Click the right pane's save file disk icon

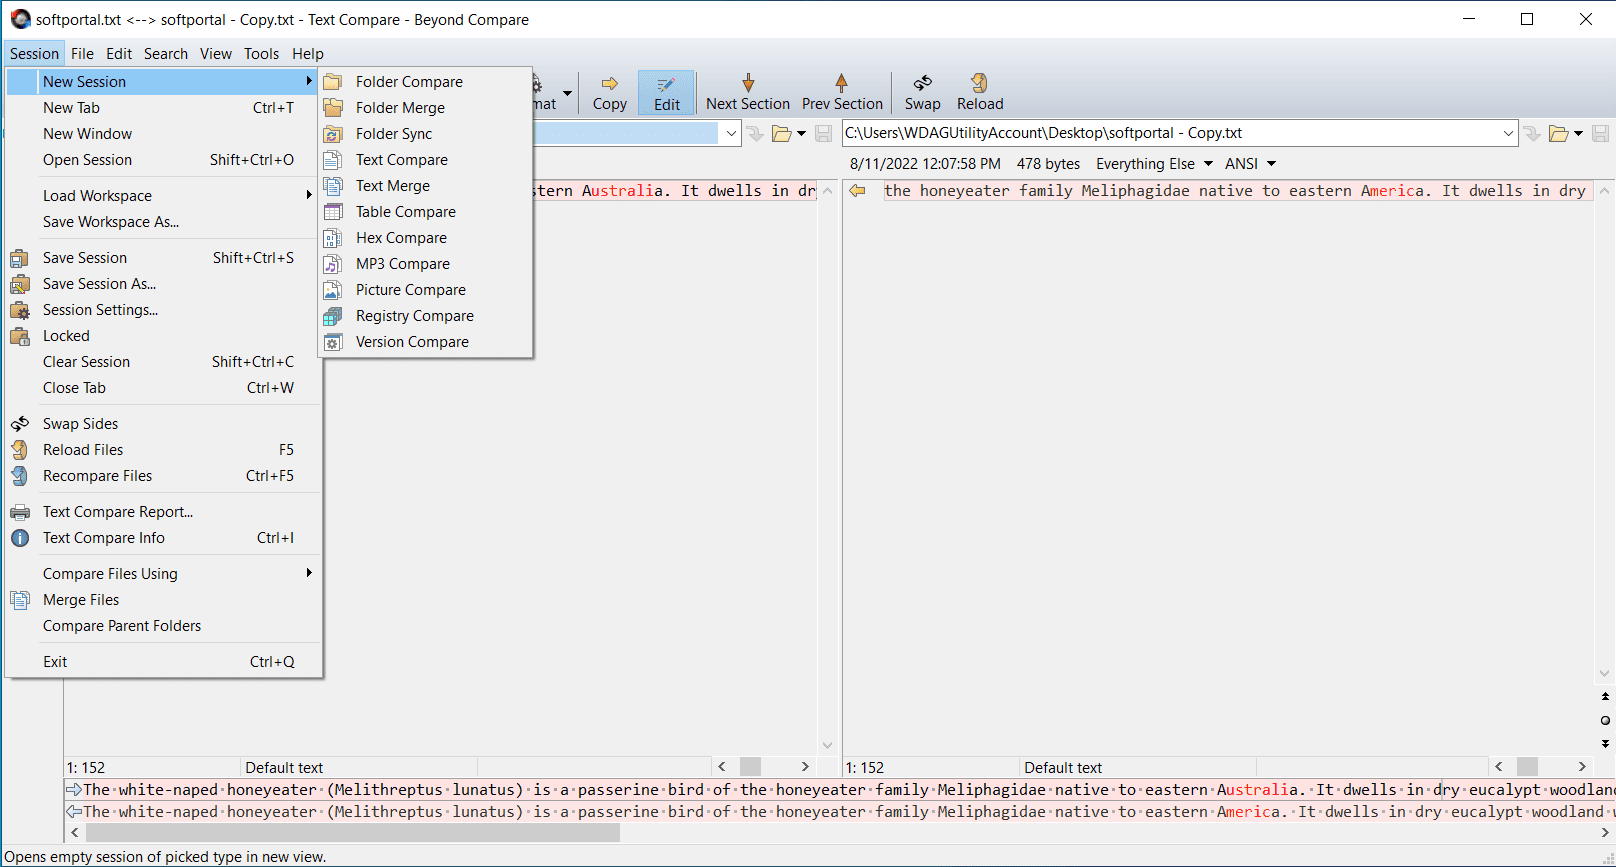[1600, 134]
